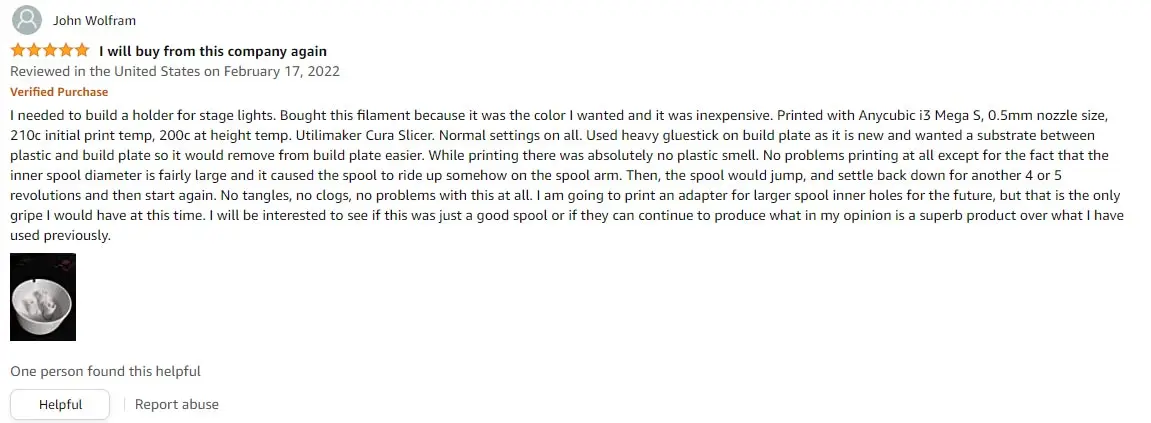Open the reviewer name John Wolfram
1151x423 pixels.
click(94, 21)
